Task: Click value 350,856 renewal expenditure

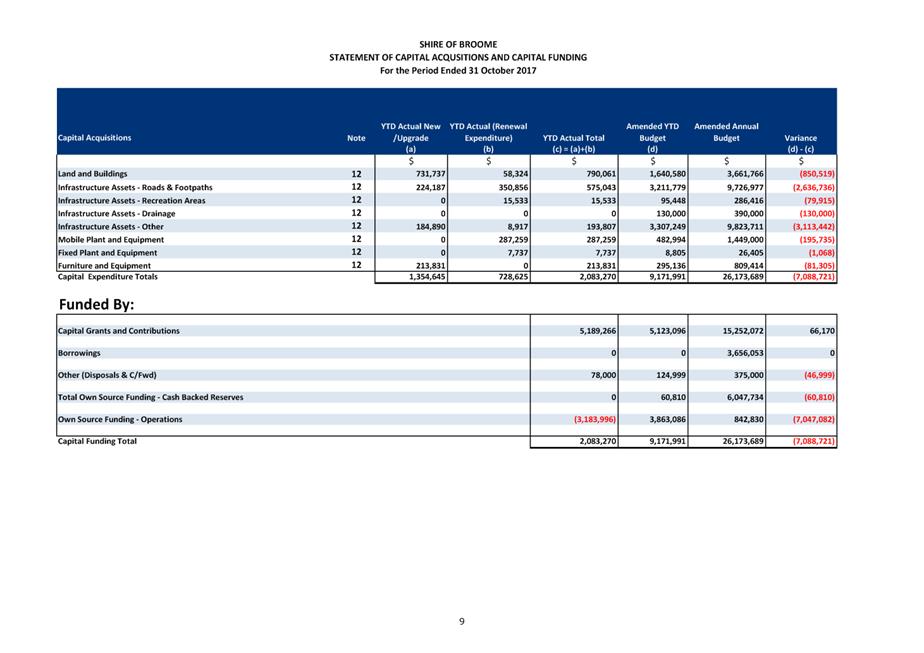Action: click(513, 187)
